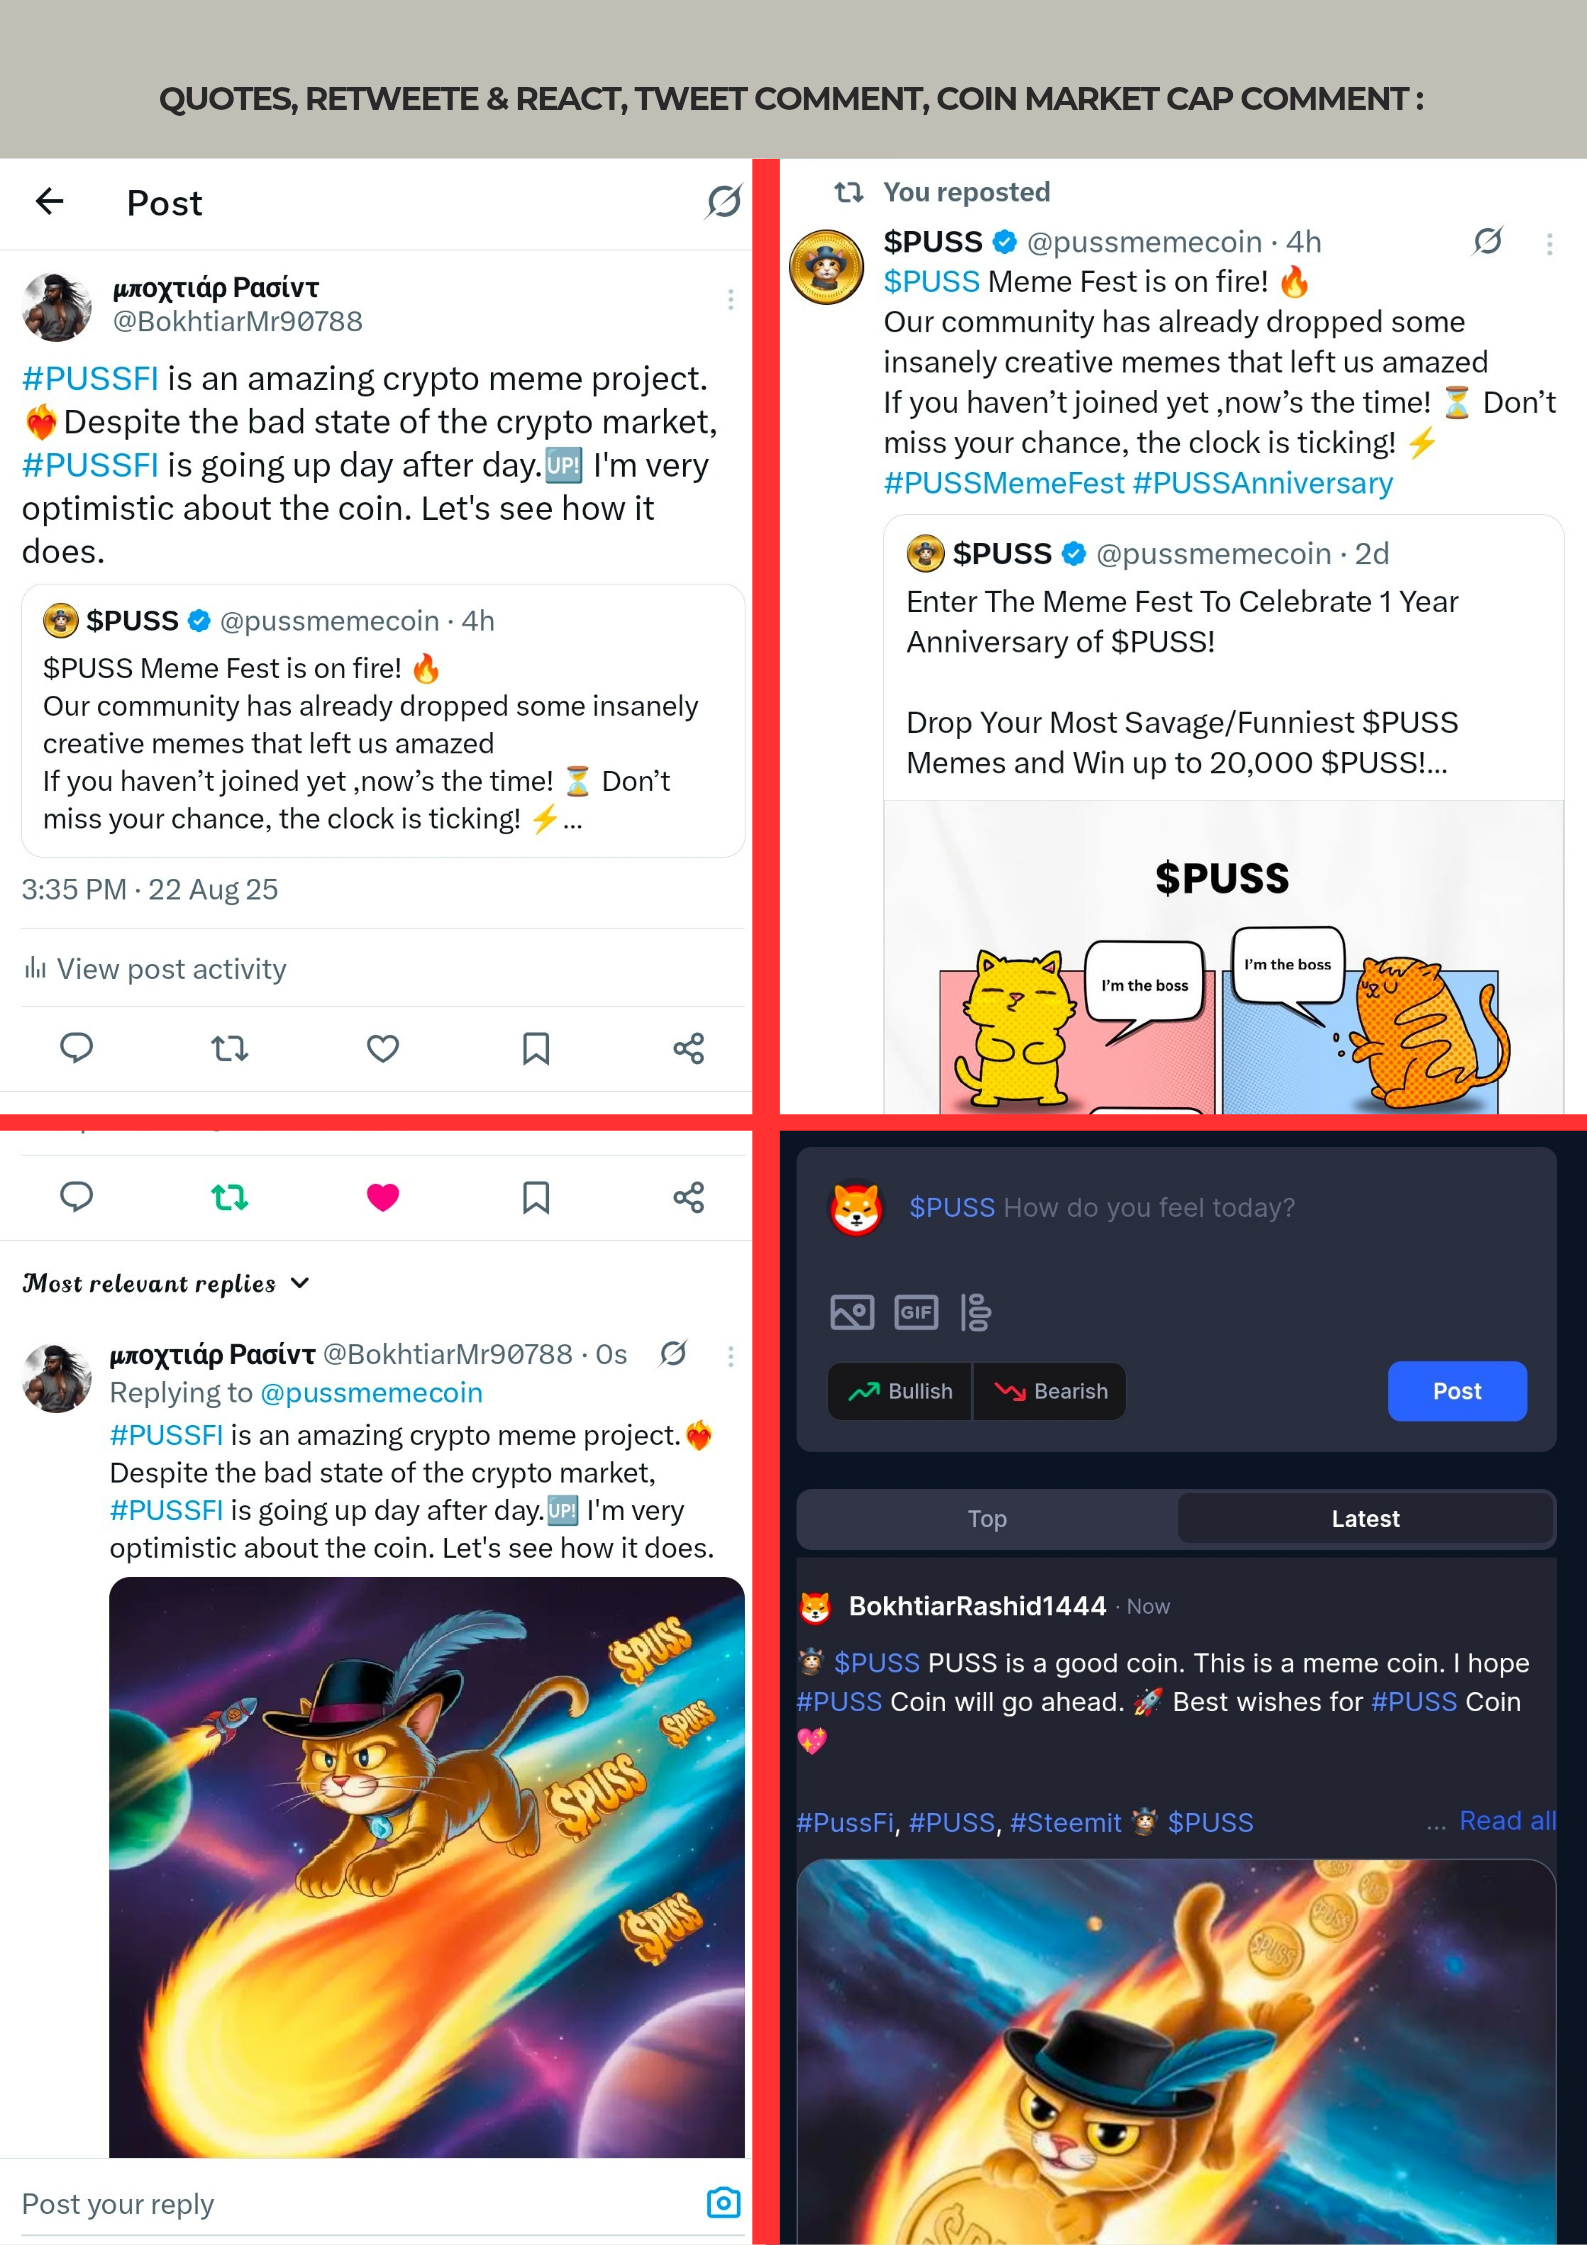Select the Latest tab
1587x2245 pixels.
(x=1365, y=1518)
